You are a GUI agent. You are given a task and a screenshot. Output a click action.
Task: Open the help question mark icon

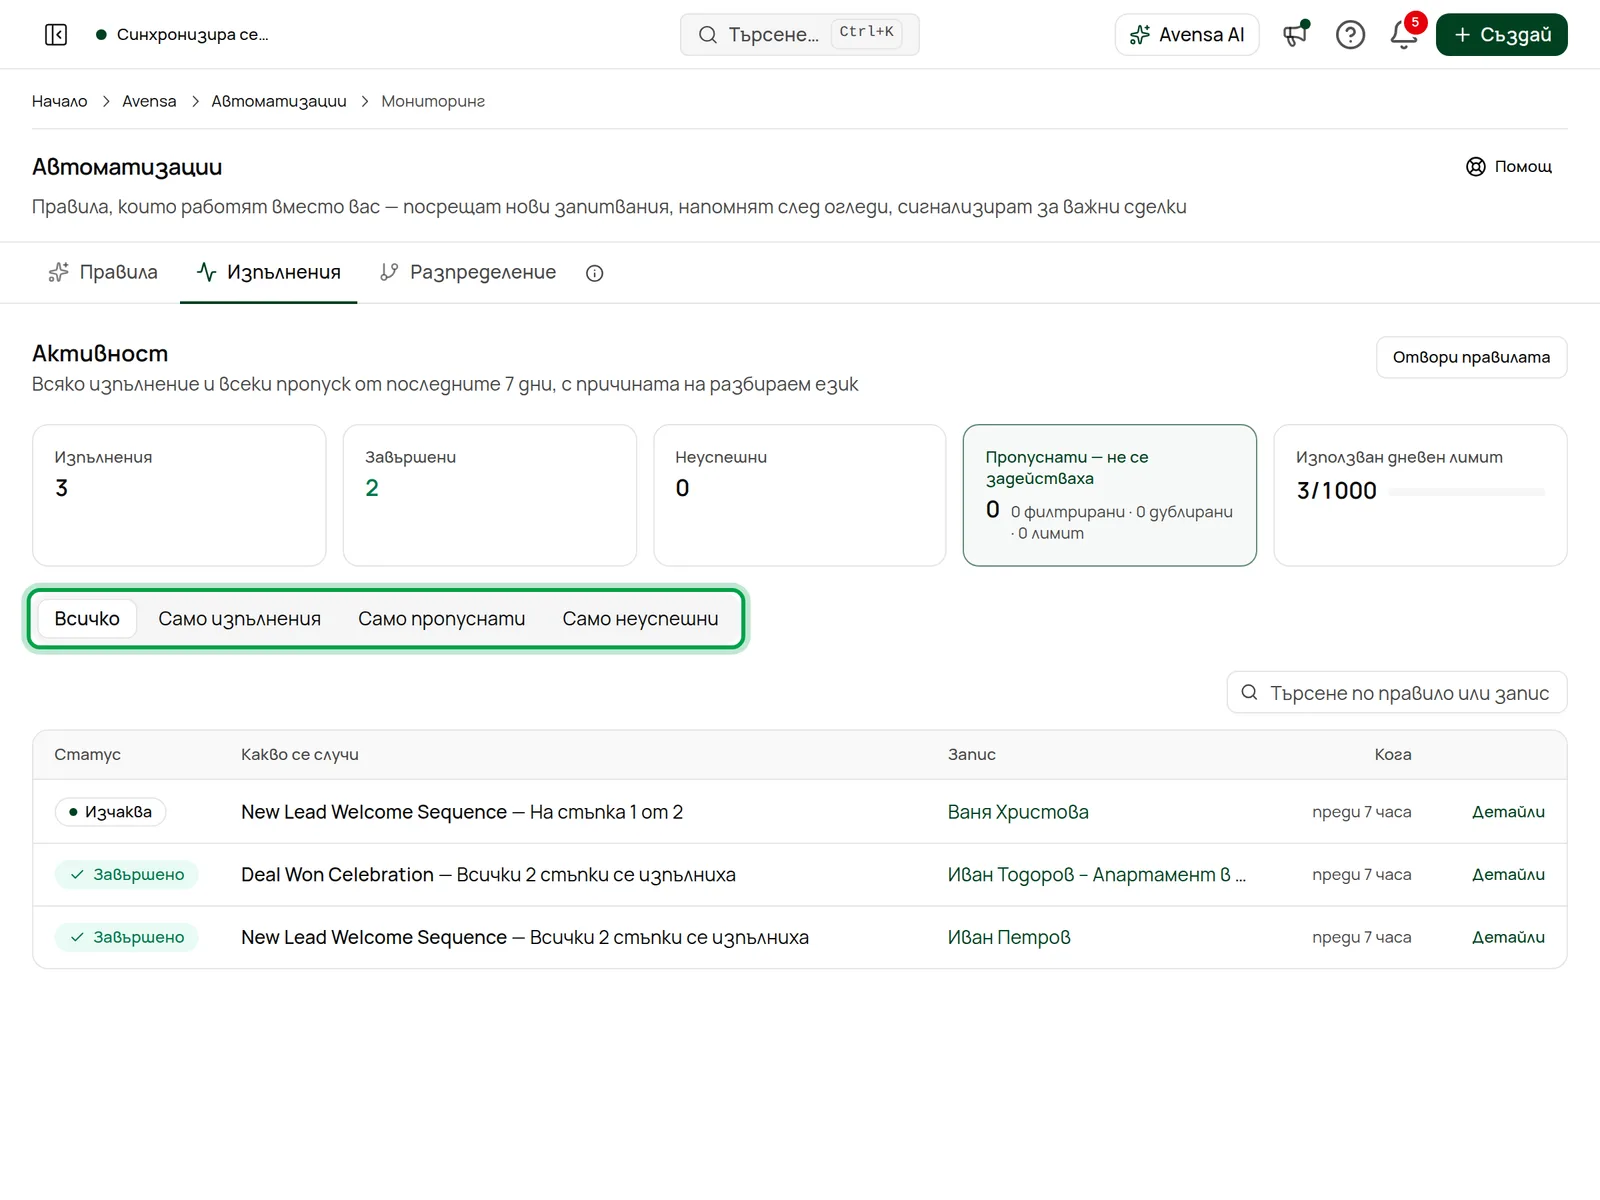(x=1350, y=35)
